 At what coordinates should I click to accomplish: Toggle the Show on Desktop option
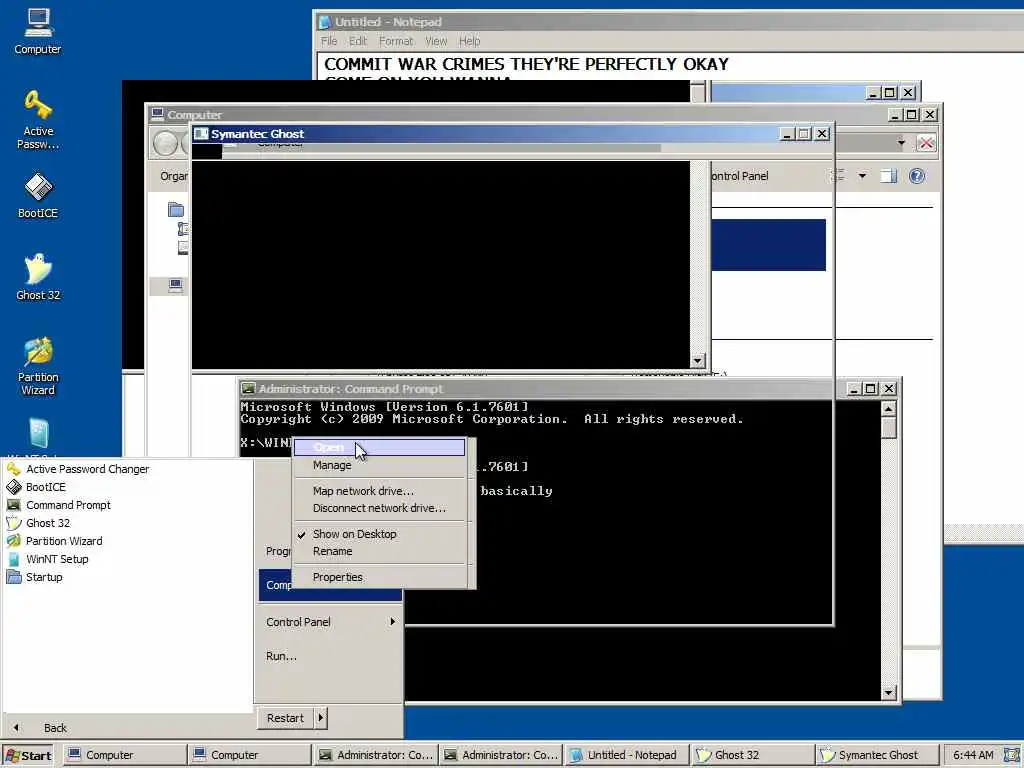point(379,534)
